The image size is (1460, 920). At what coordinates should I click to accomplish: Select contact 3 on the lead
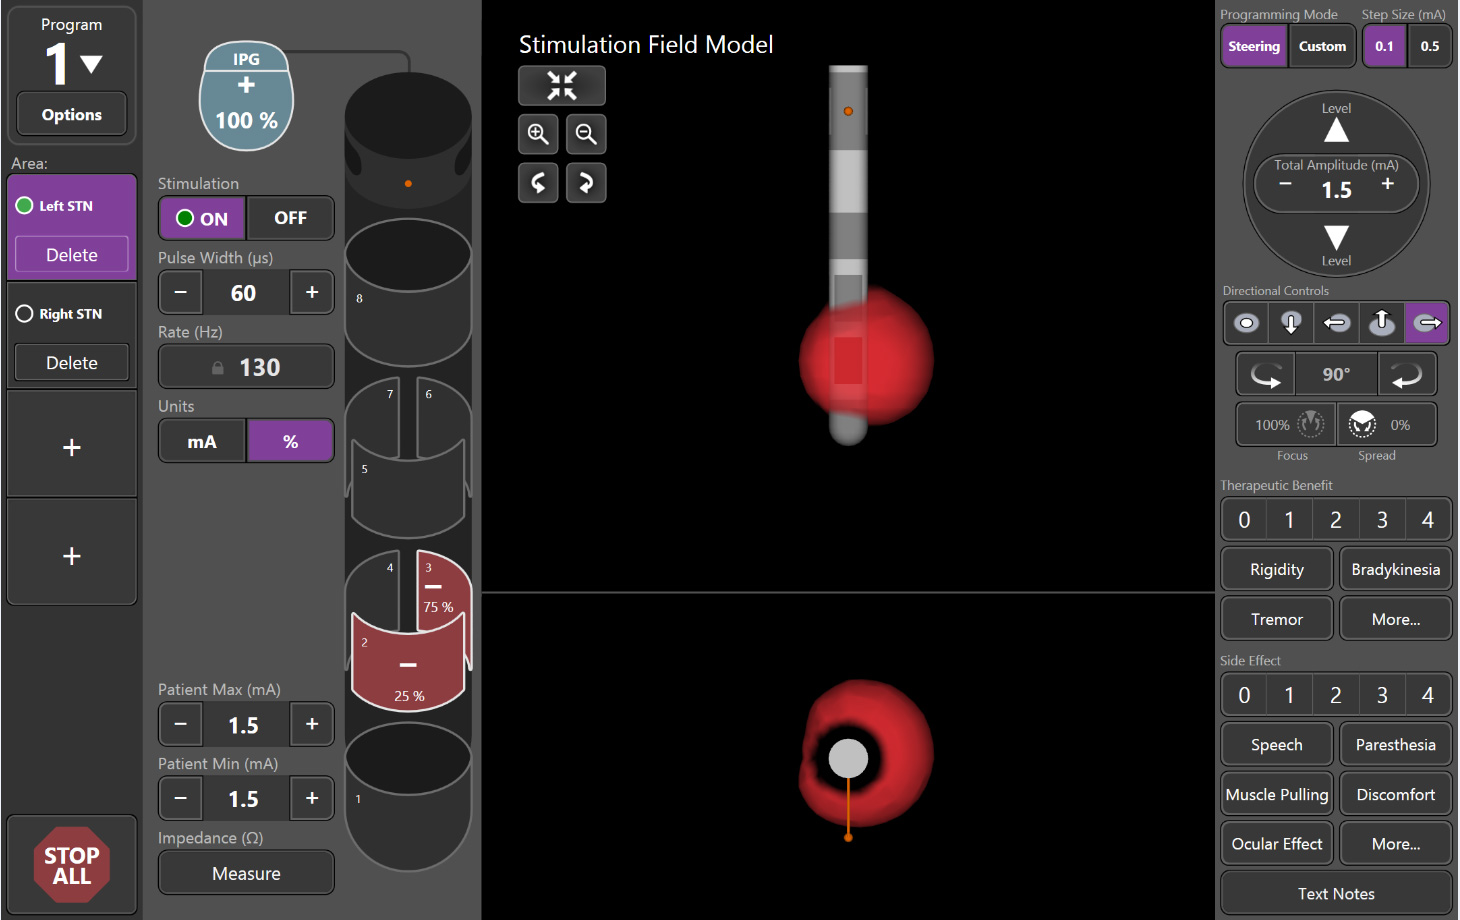[440, 594]
